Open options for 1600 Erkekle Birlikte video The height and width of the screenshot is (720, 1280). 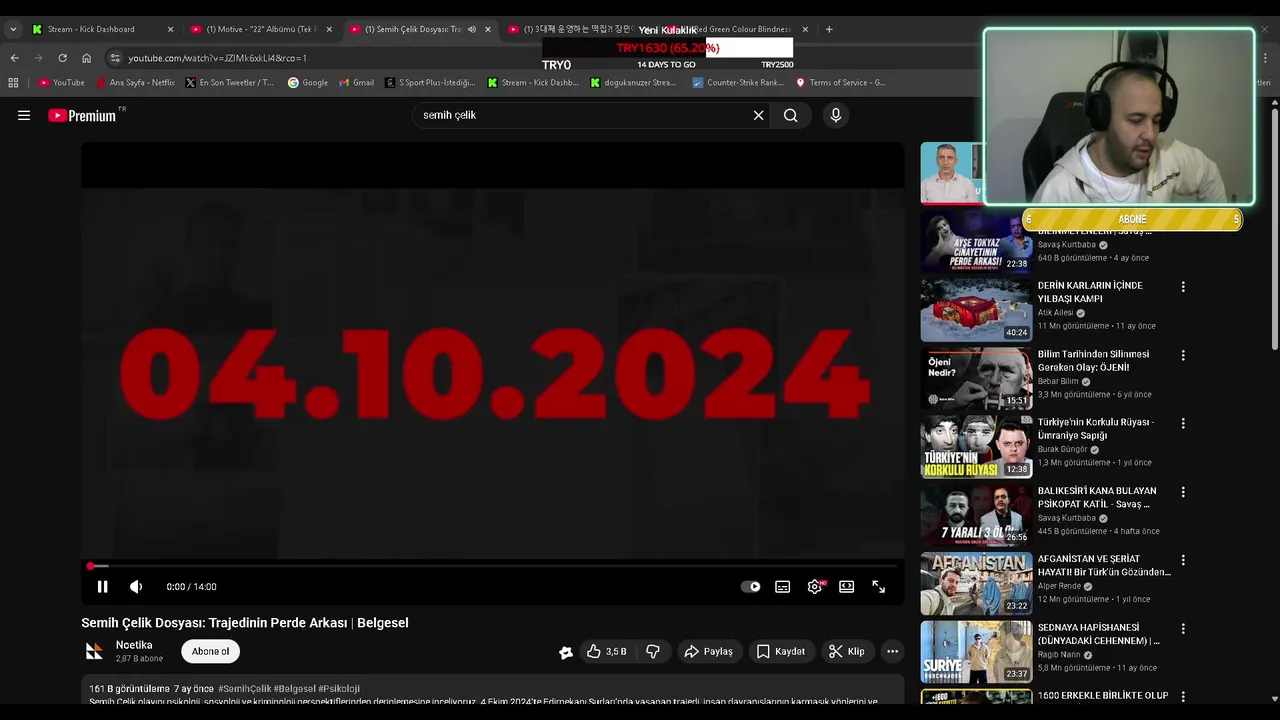tap(1183, 696)
